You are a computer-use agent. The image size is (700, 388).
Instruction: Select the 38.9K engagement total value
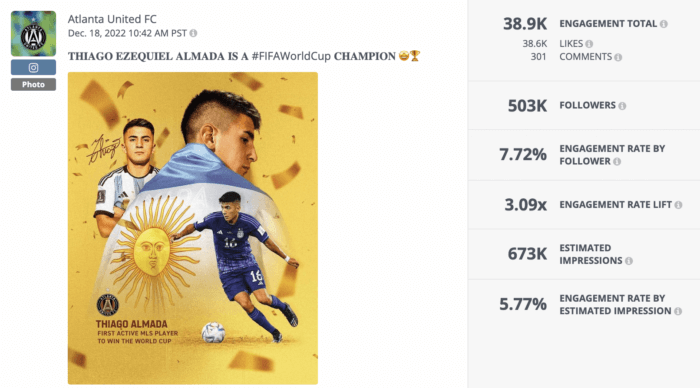pos(525,24)
